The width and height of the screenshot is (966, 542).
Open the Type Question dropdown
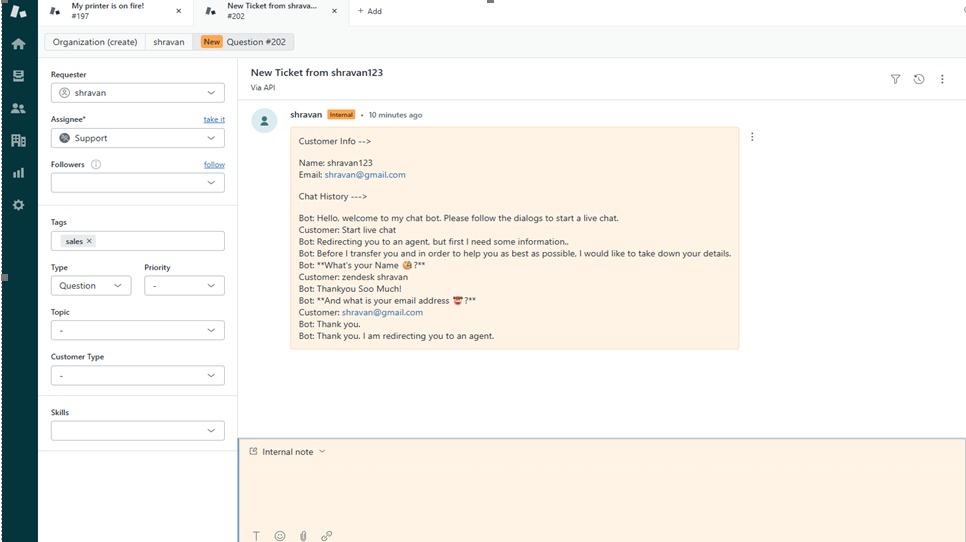[x=91, y=286]
